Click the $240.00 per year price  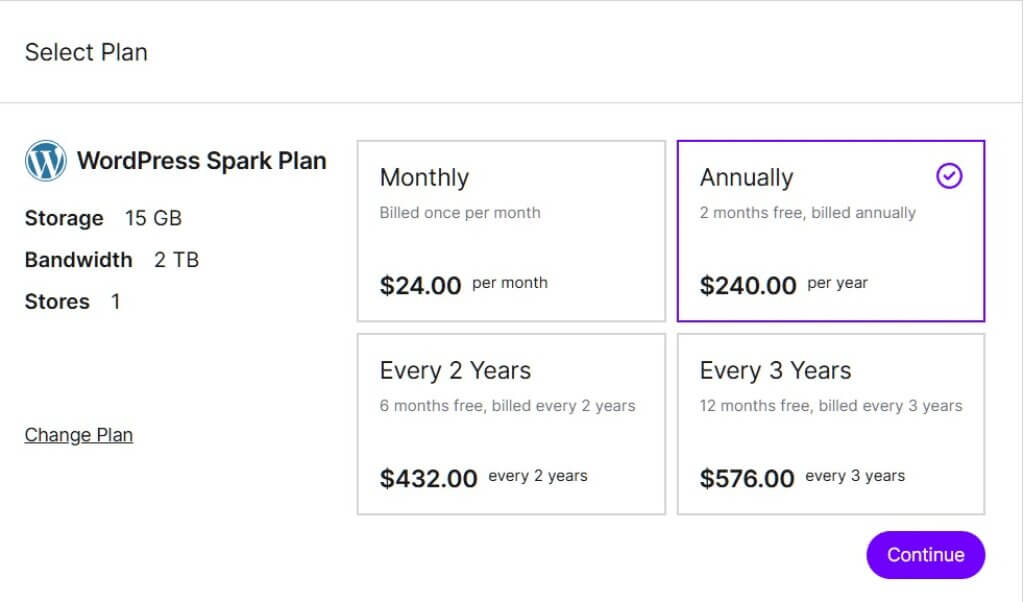(x=784, y=285)
